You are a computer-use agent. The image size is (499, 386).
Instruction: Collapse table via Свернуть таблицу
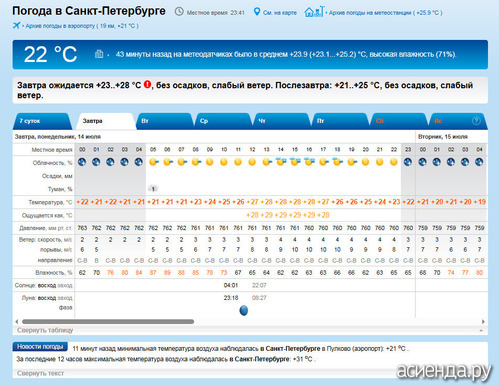pyautogui.click(x=45, y=330)
